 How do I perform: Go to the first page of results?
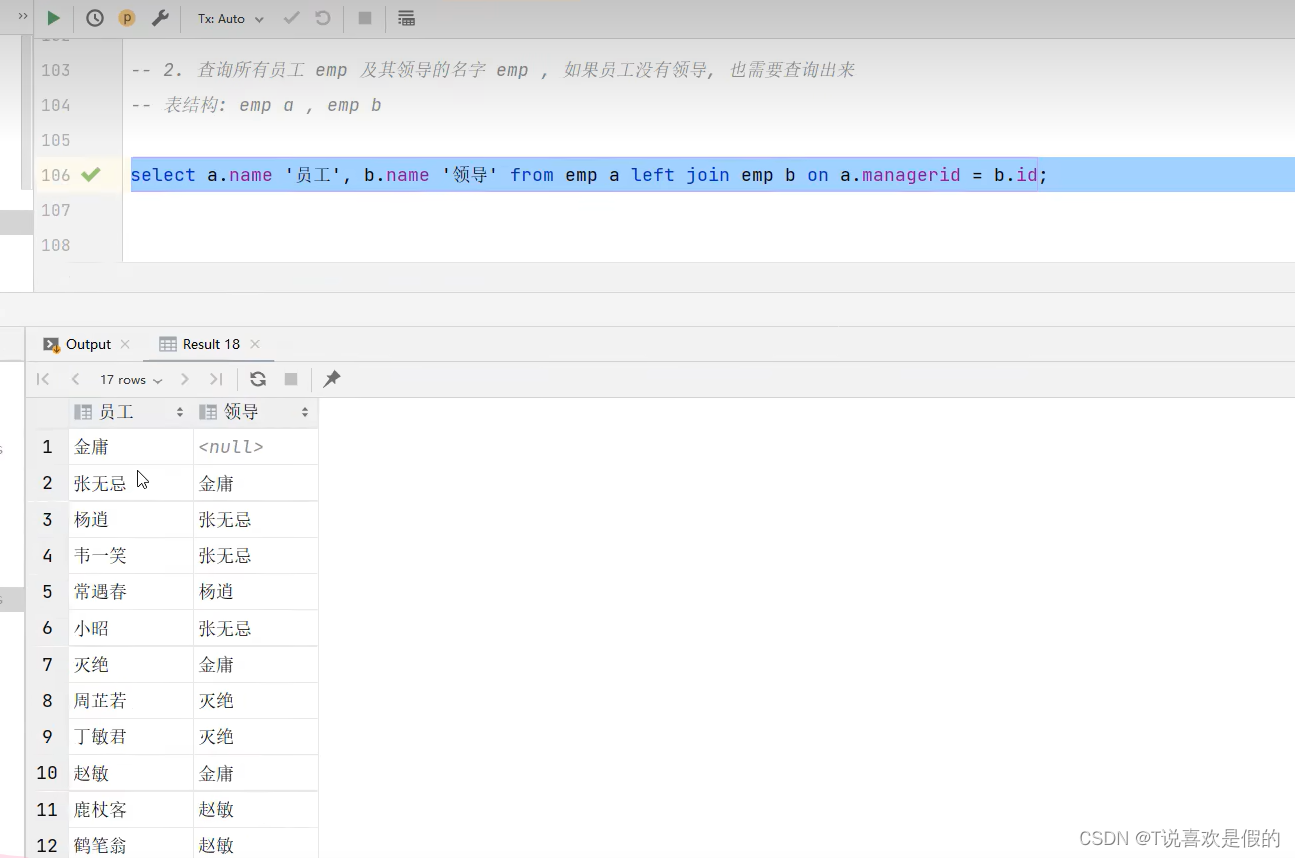pyautogui.click(x=43, y=379)
